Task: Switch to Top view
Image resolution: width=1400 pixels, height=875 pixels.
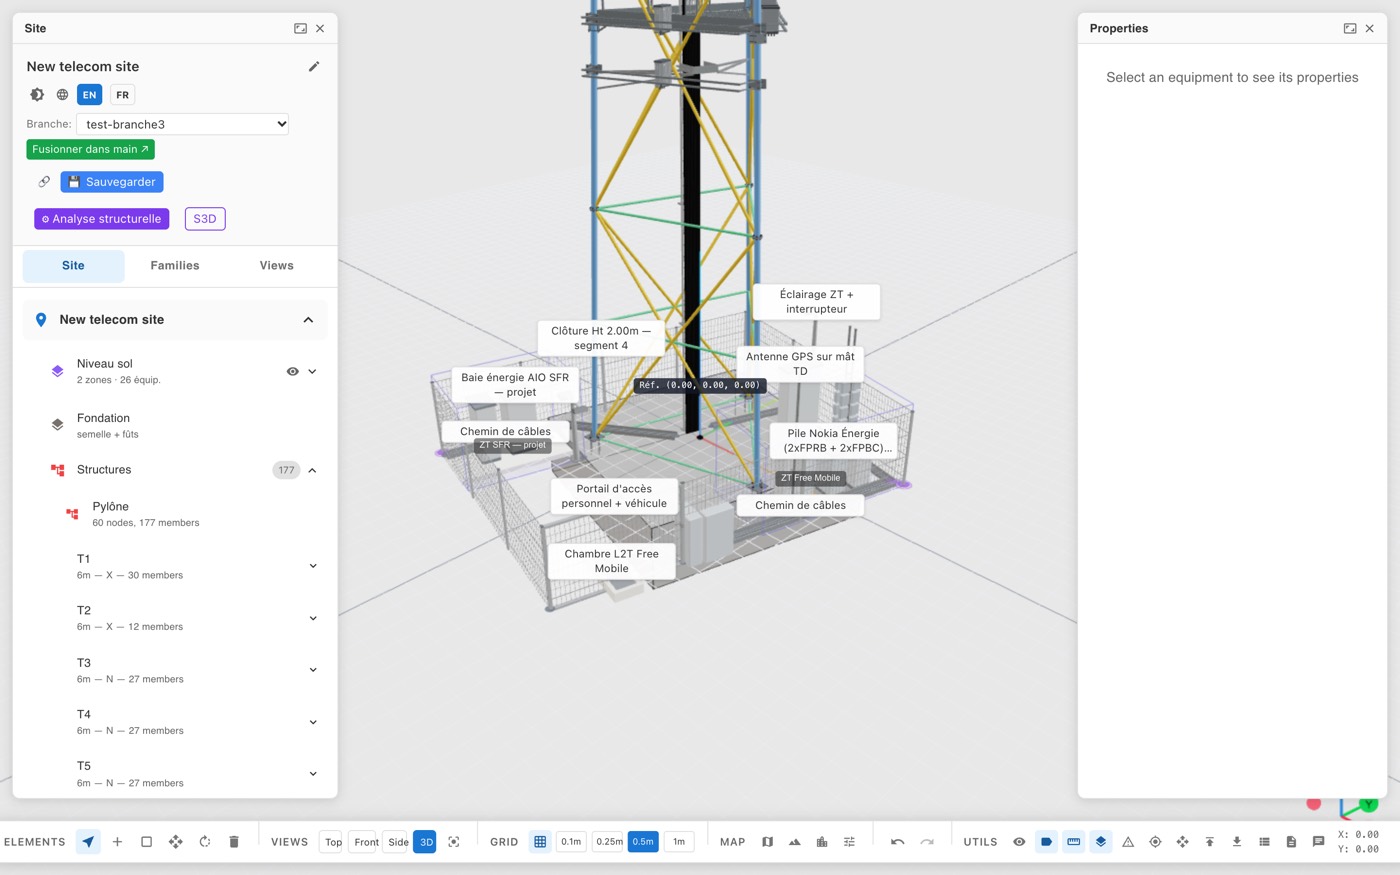Action: [x=333, y=842]
